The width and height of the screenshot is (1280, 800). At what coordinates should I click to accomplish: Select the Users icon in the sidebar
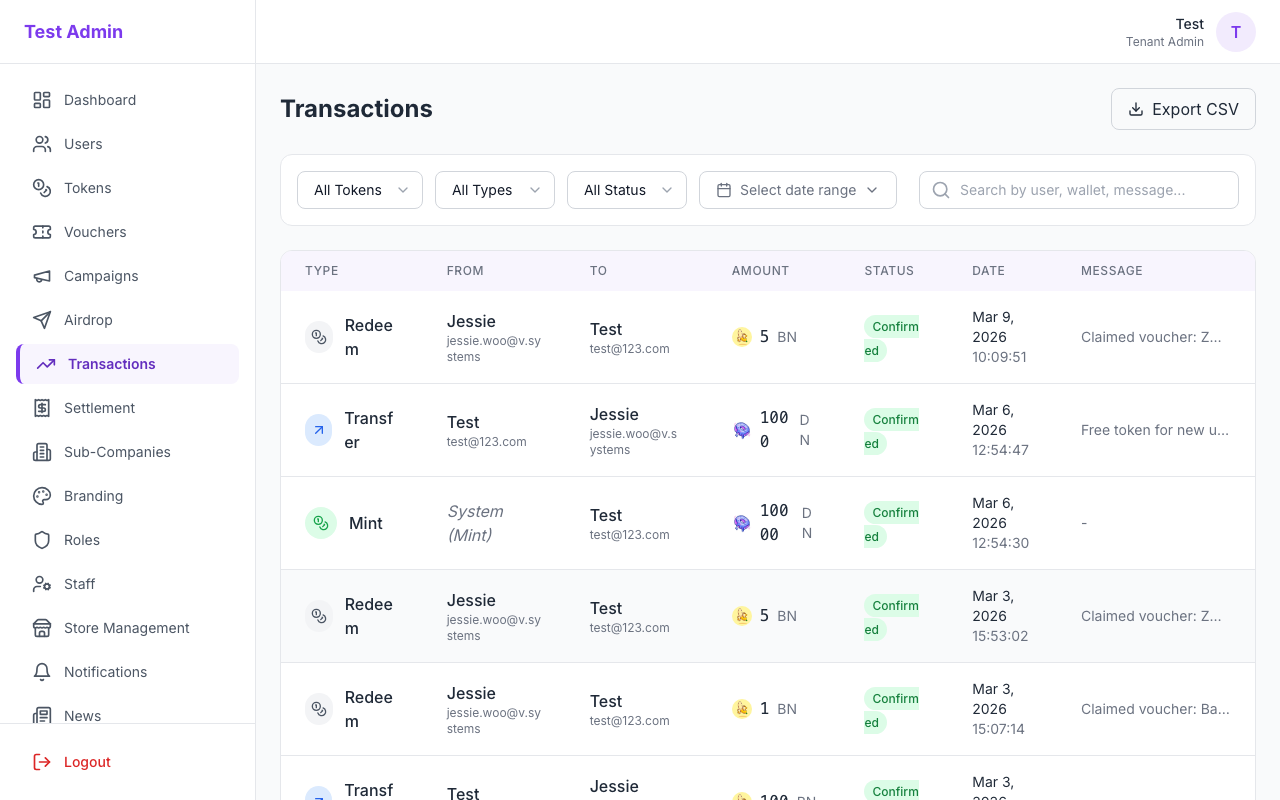click(41, 144)
